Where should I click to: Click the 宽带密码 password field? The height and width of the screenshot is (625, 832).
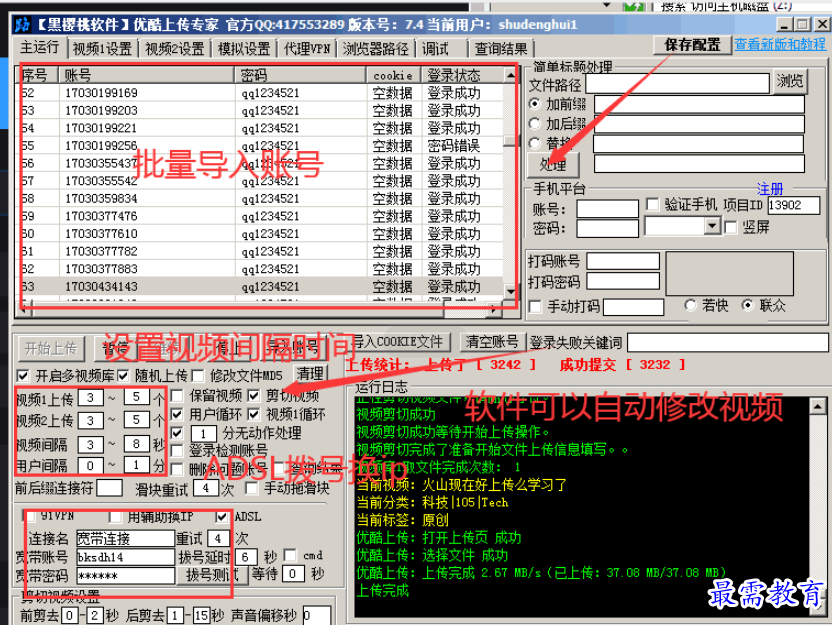(x=125, y=575)
